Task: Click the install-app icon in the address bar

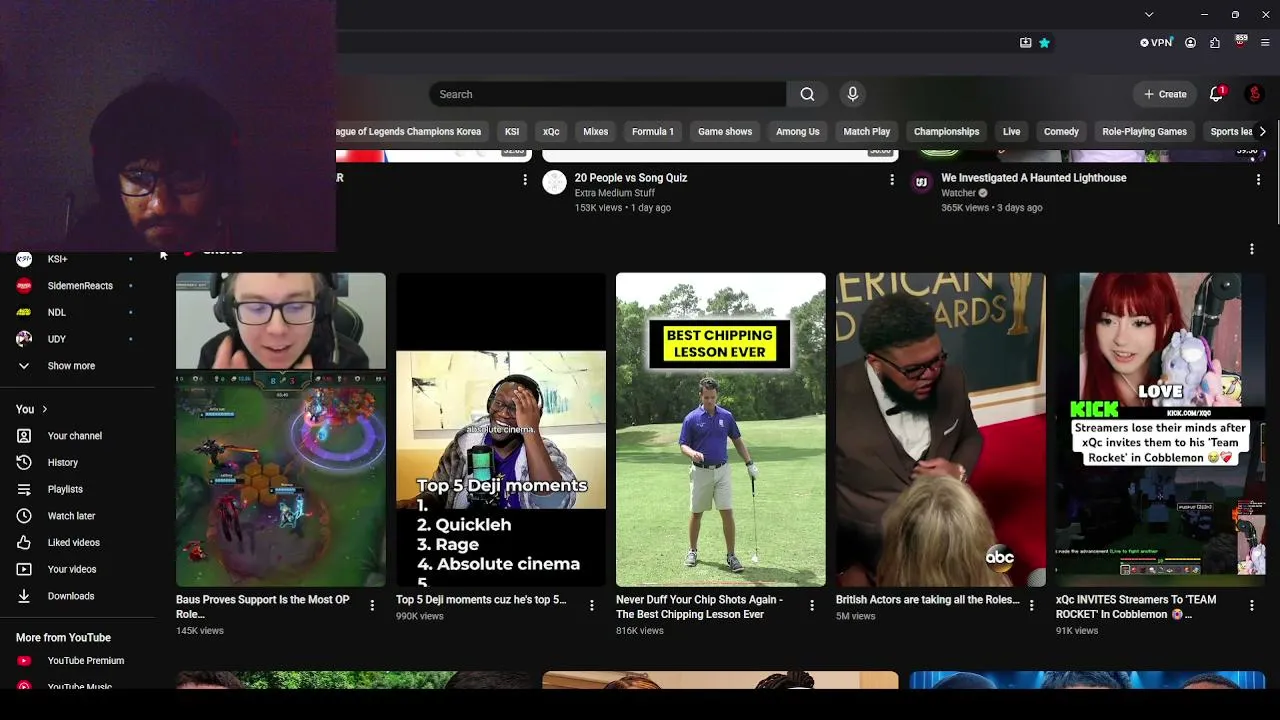Action: (1025, 43)
